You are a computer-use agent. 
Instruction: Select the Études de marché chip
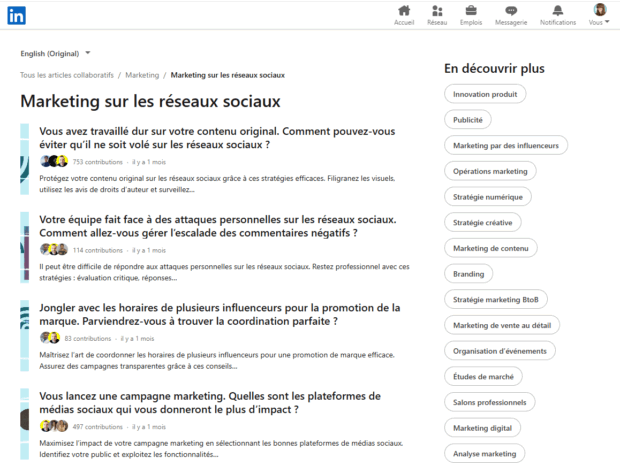(x=483, y=377)
